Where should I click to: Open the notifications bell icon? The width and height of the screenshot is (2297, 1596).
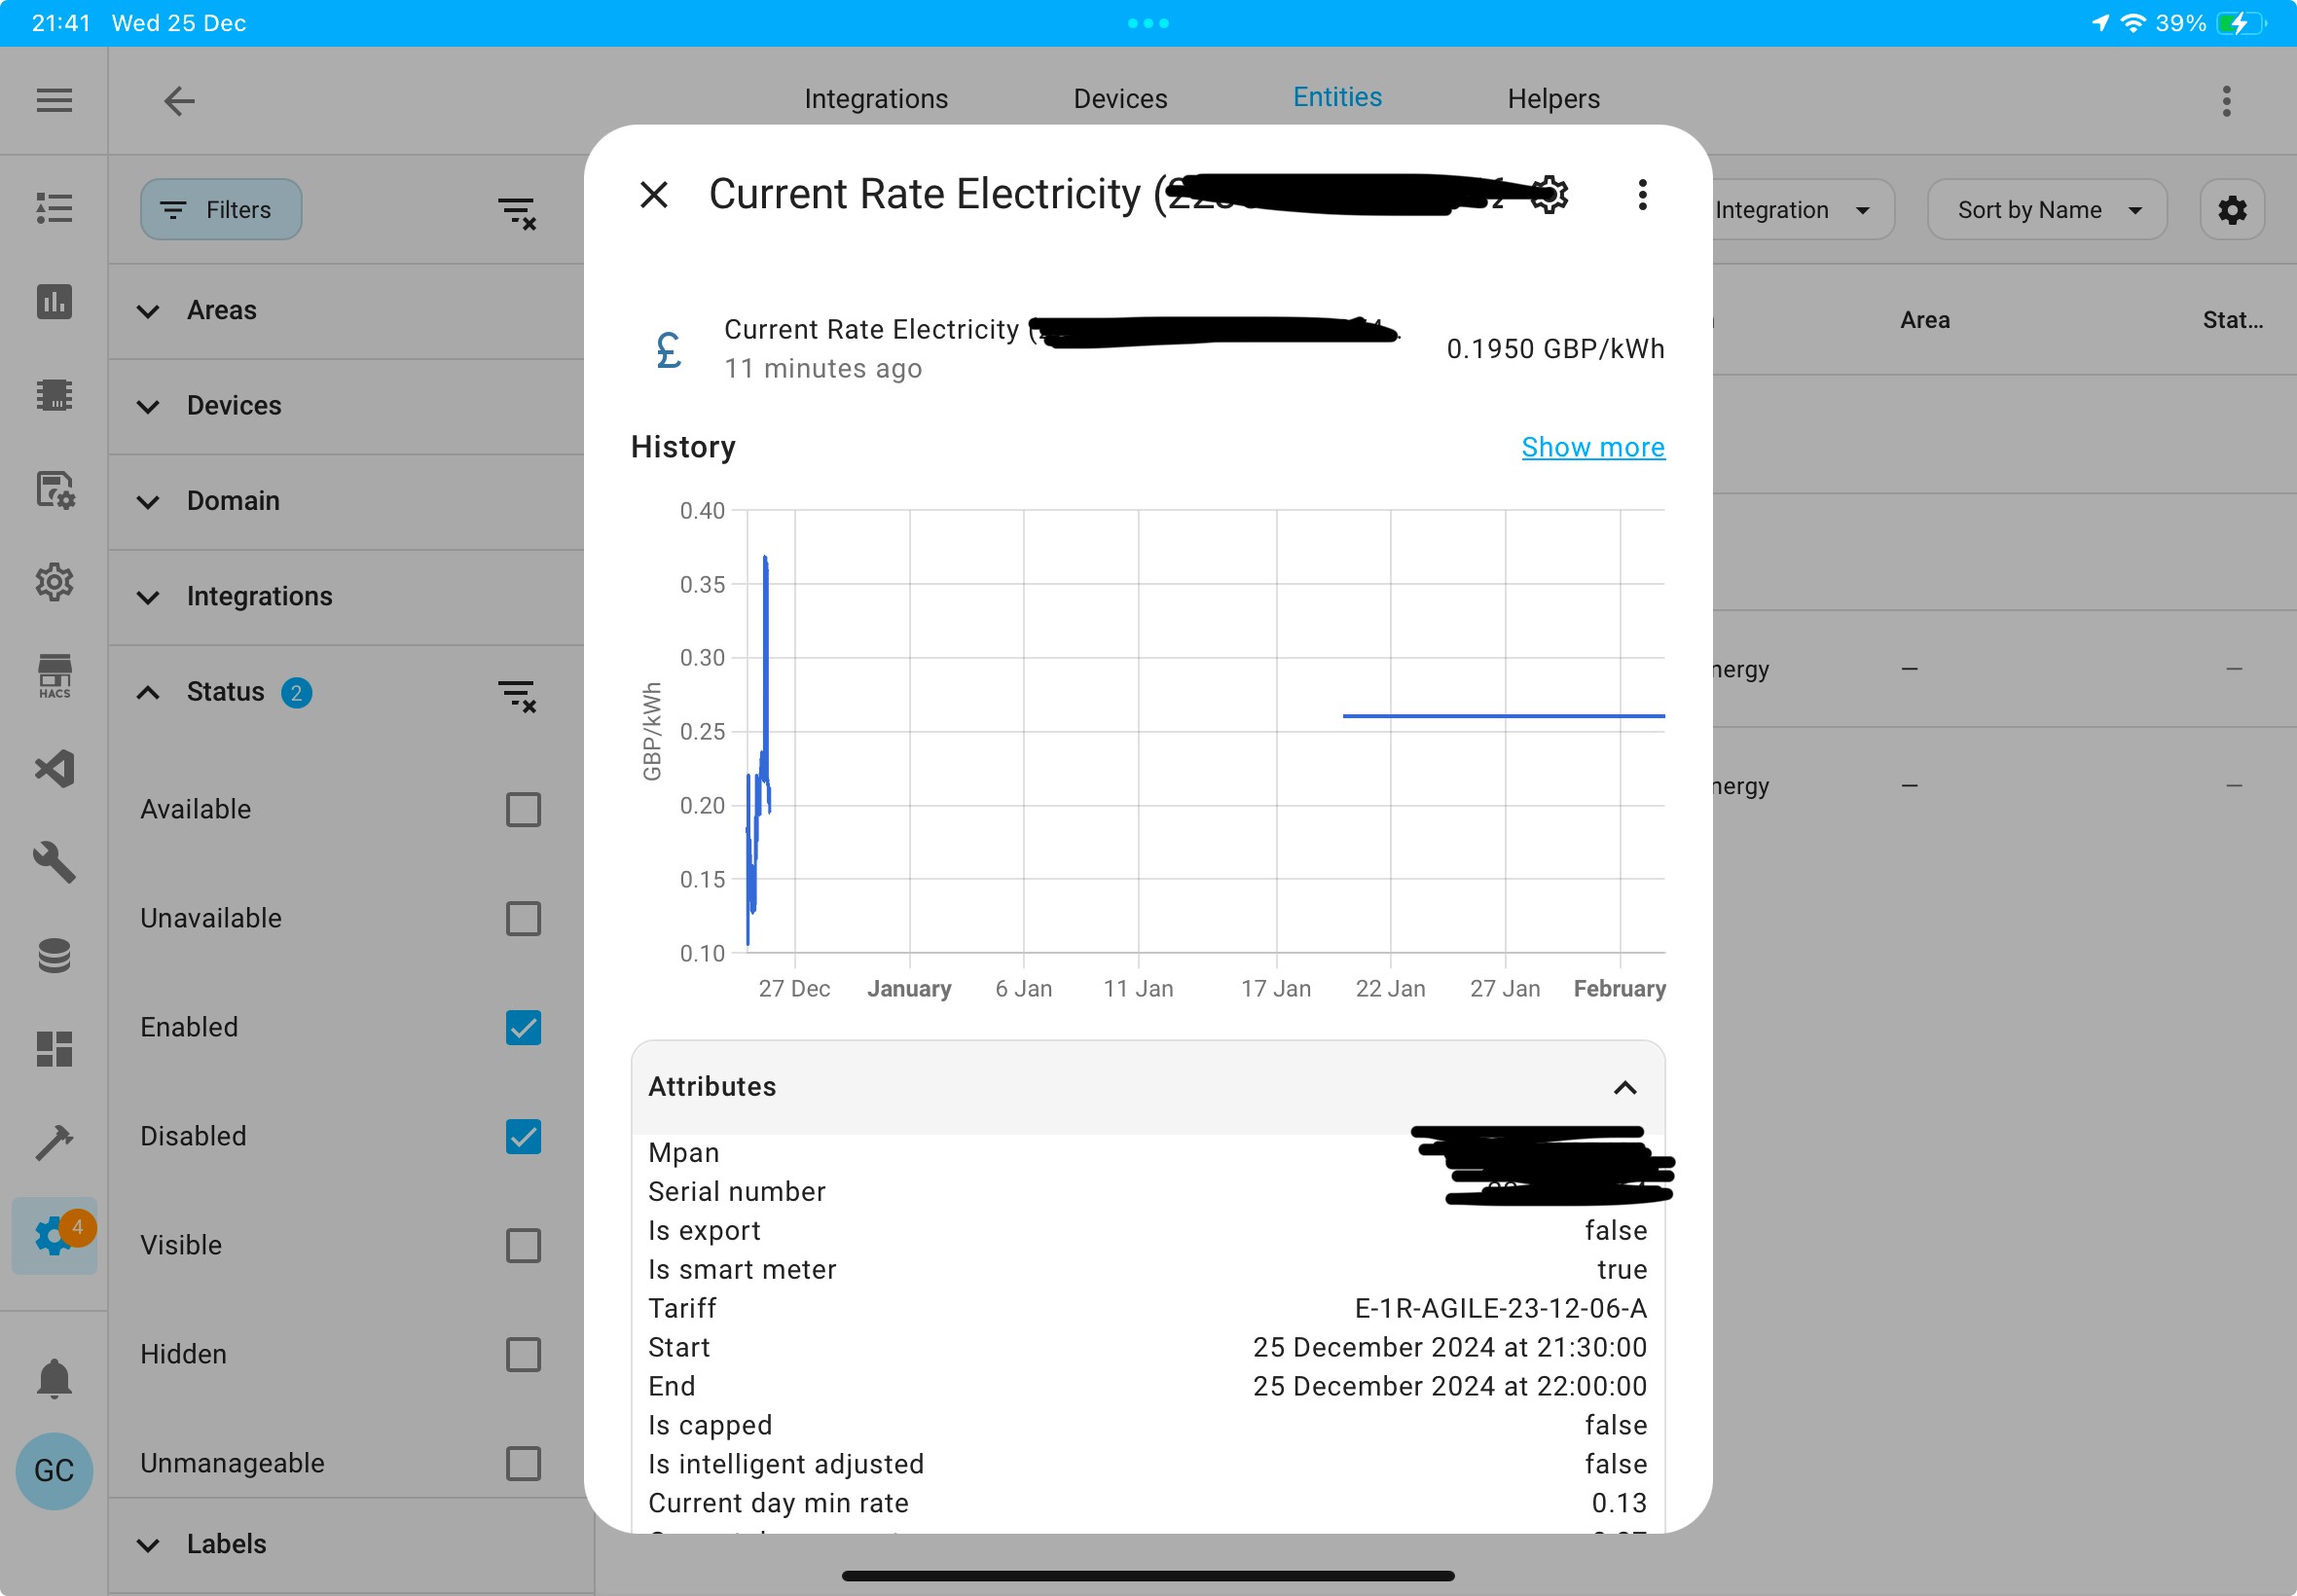(x=54, y=1379)
